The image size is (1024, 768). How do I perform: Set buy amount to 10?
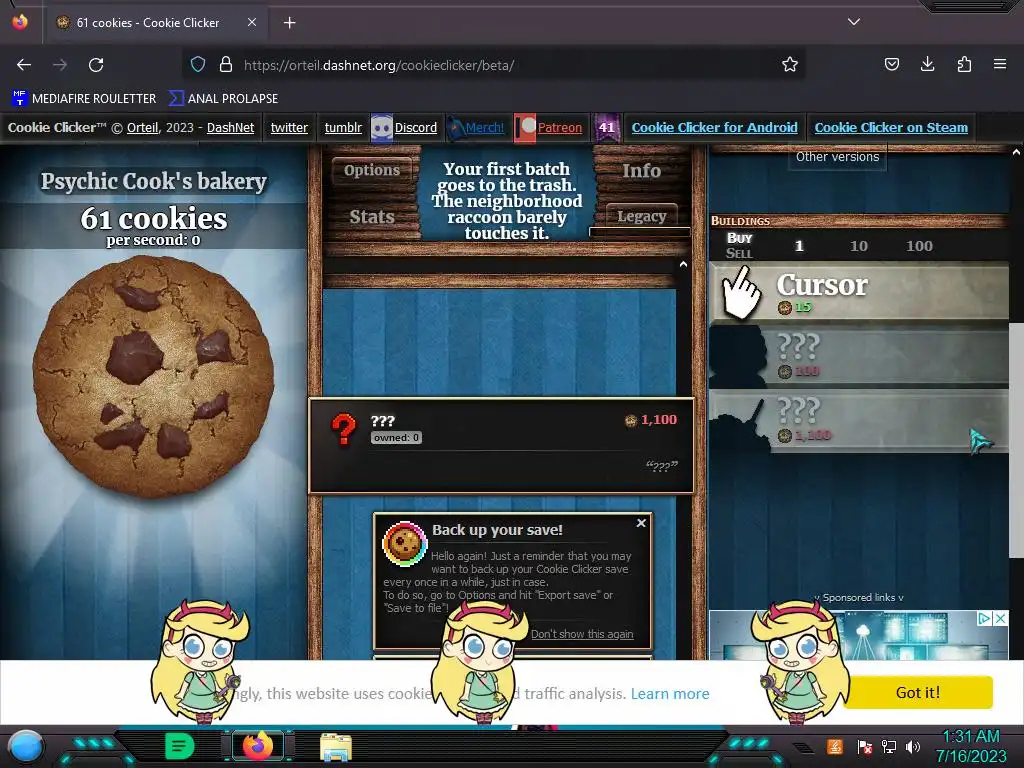858,246
